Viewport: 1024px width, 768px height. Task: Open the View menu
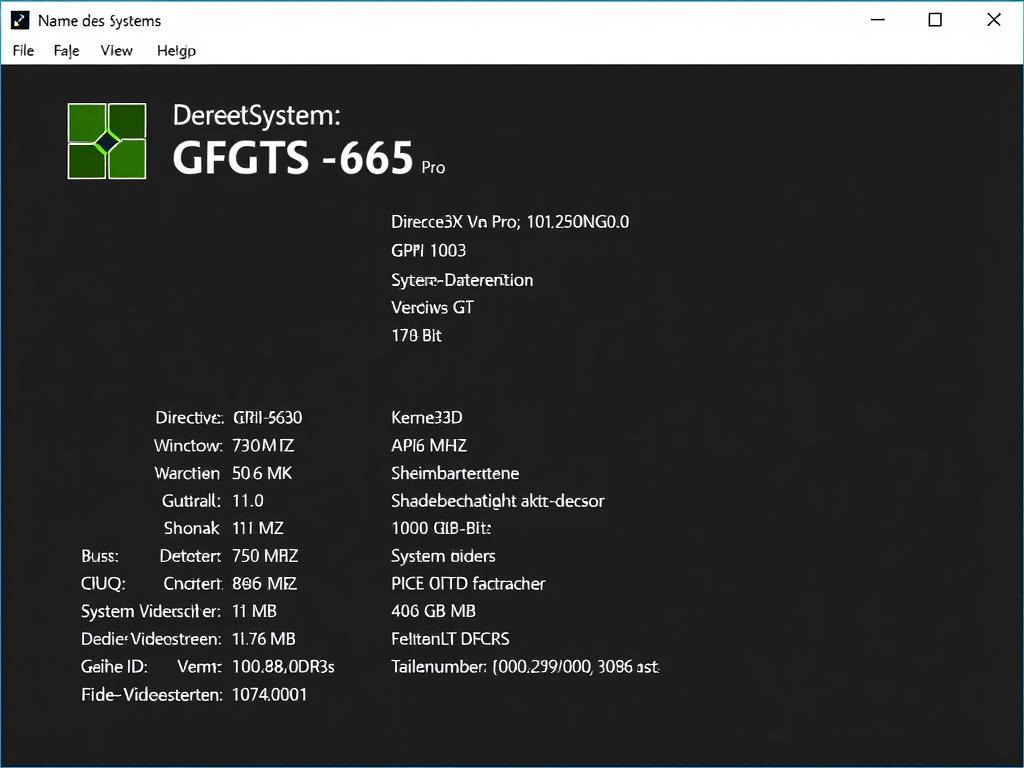[116, 50]
